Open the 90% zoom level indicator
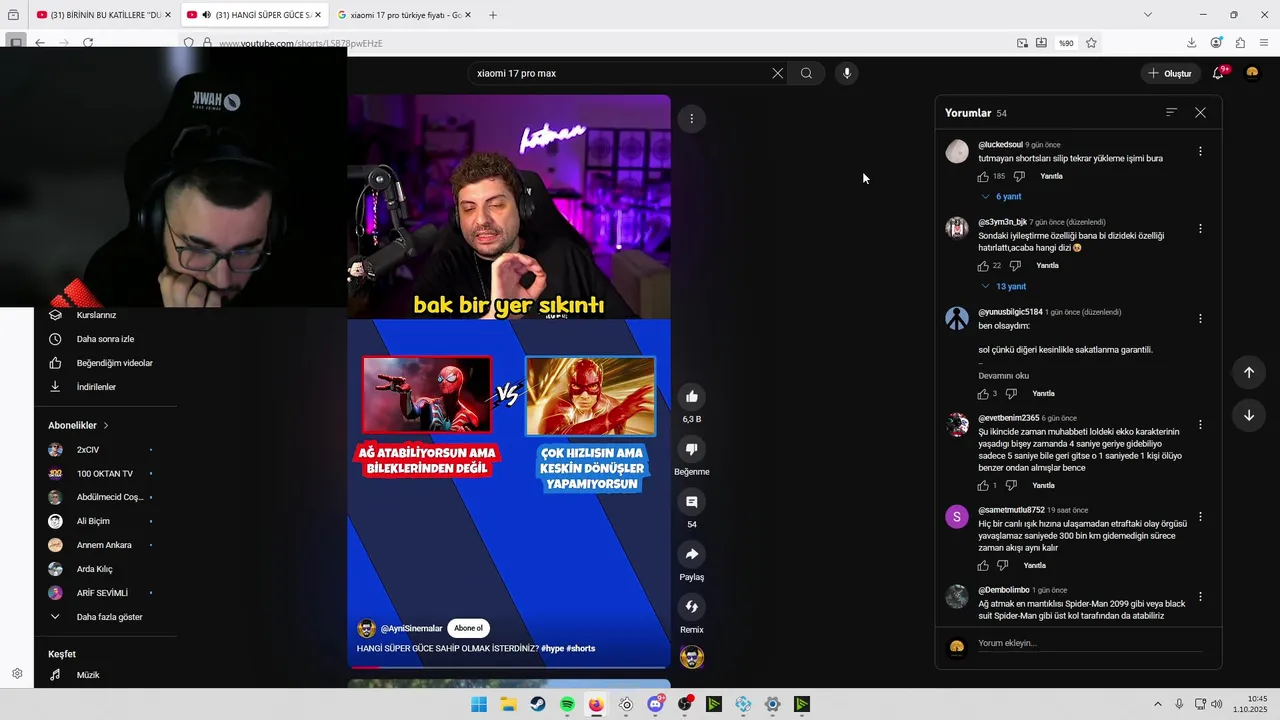 pos(1066,43)
